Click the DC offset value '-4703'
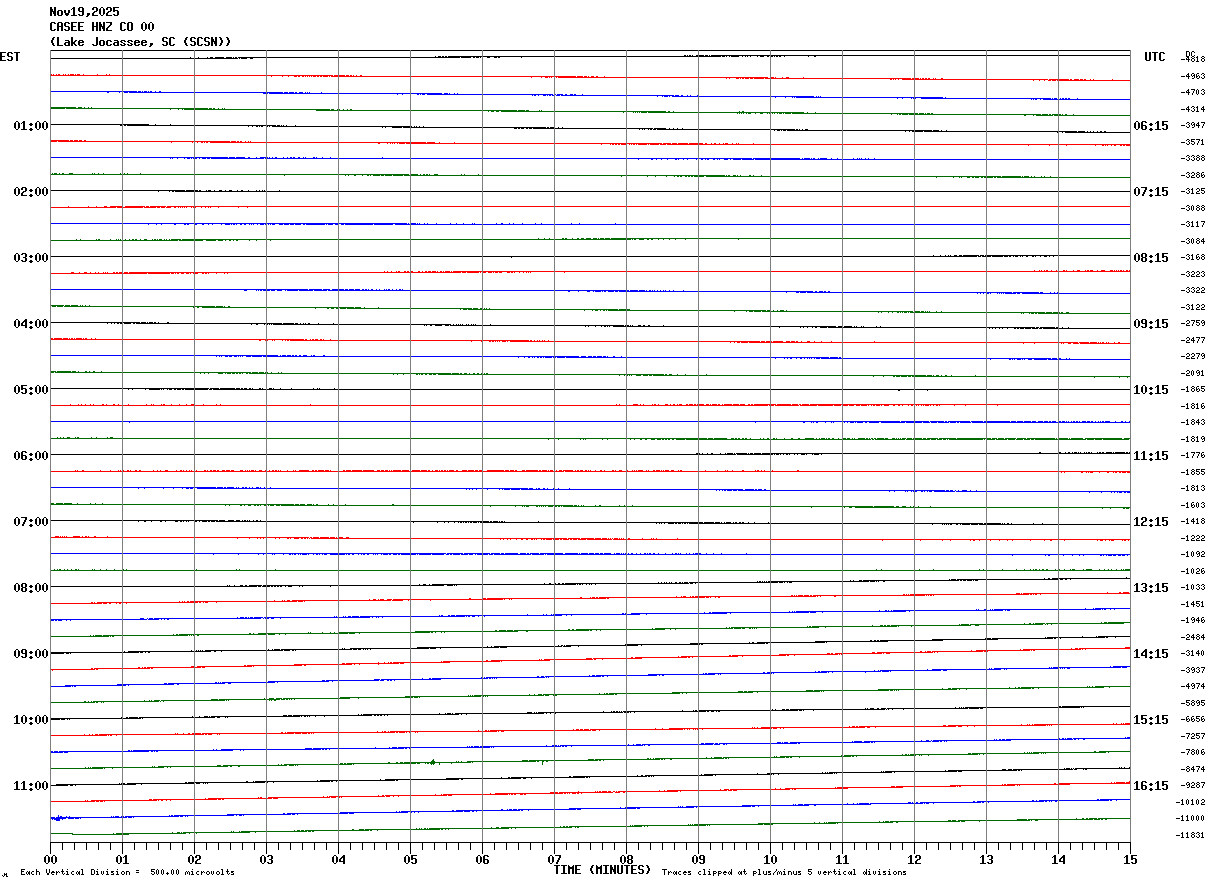This screenshot has width=1210, height=886. coord(1193,92)
